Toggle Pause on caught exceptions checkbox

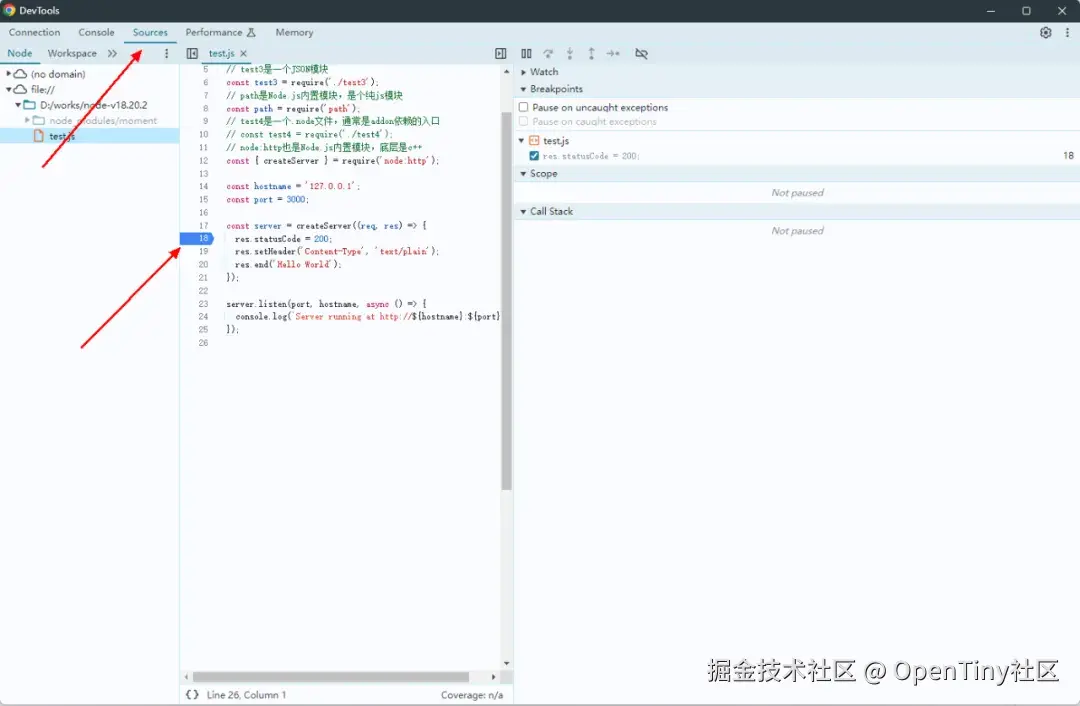(x=523, y=122)
